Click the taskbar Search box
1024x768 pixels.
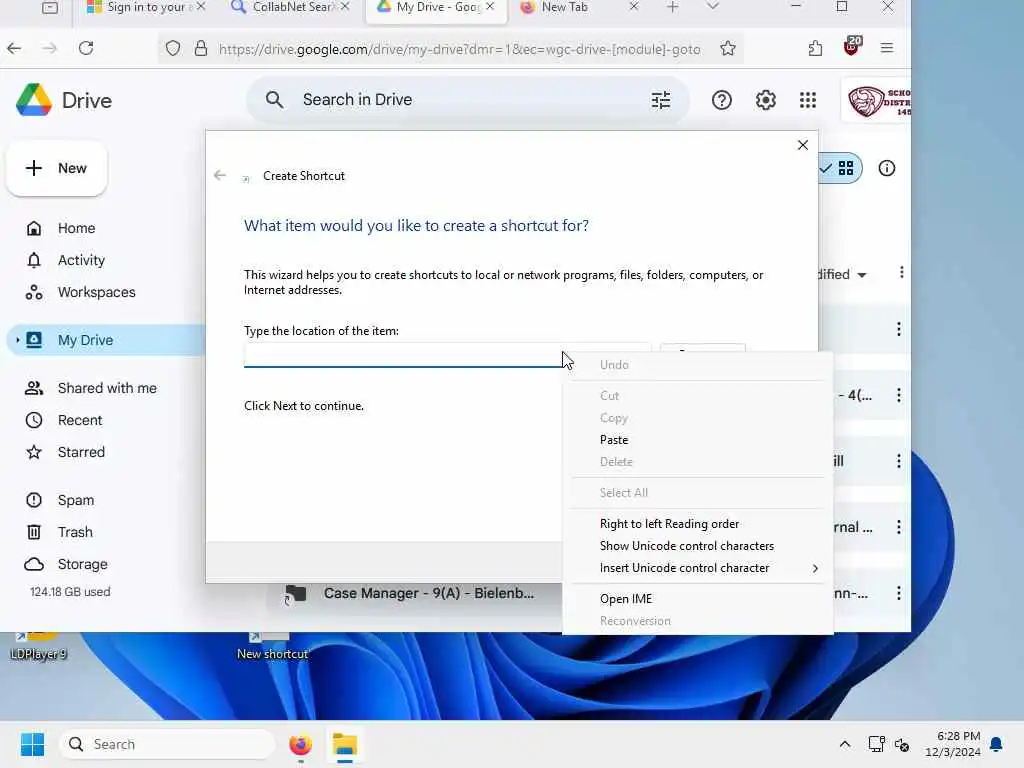tap(168, 744)
